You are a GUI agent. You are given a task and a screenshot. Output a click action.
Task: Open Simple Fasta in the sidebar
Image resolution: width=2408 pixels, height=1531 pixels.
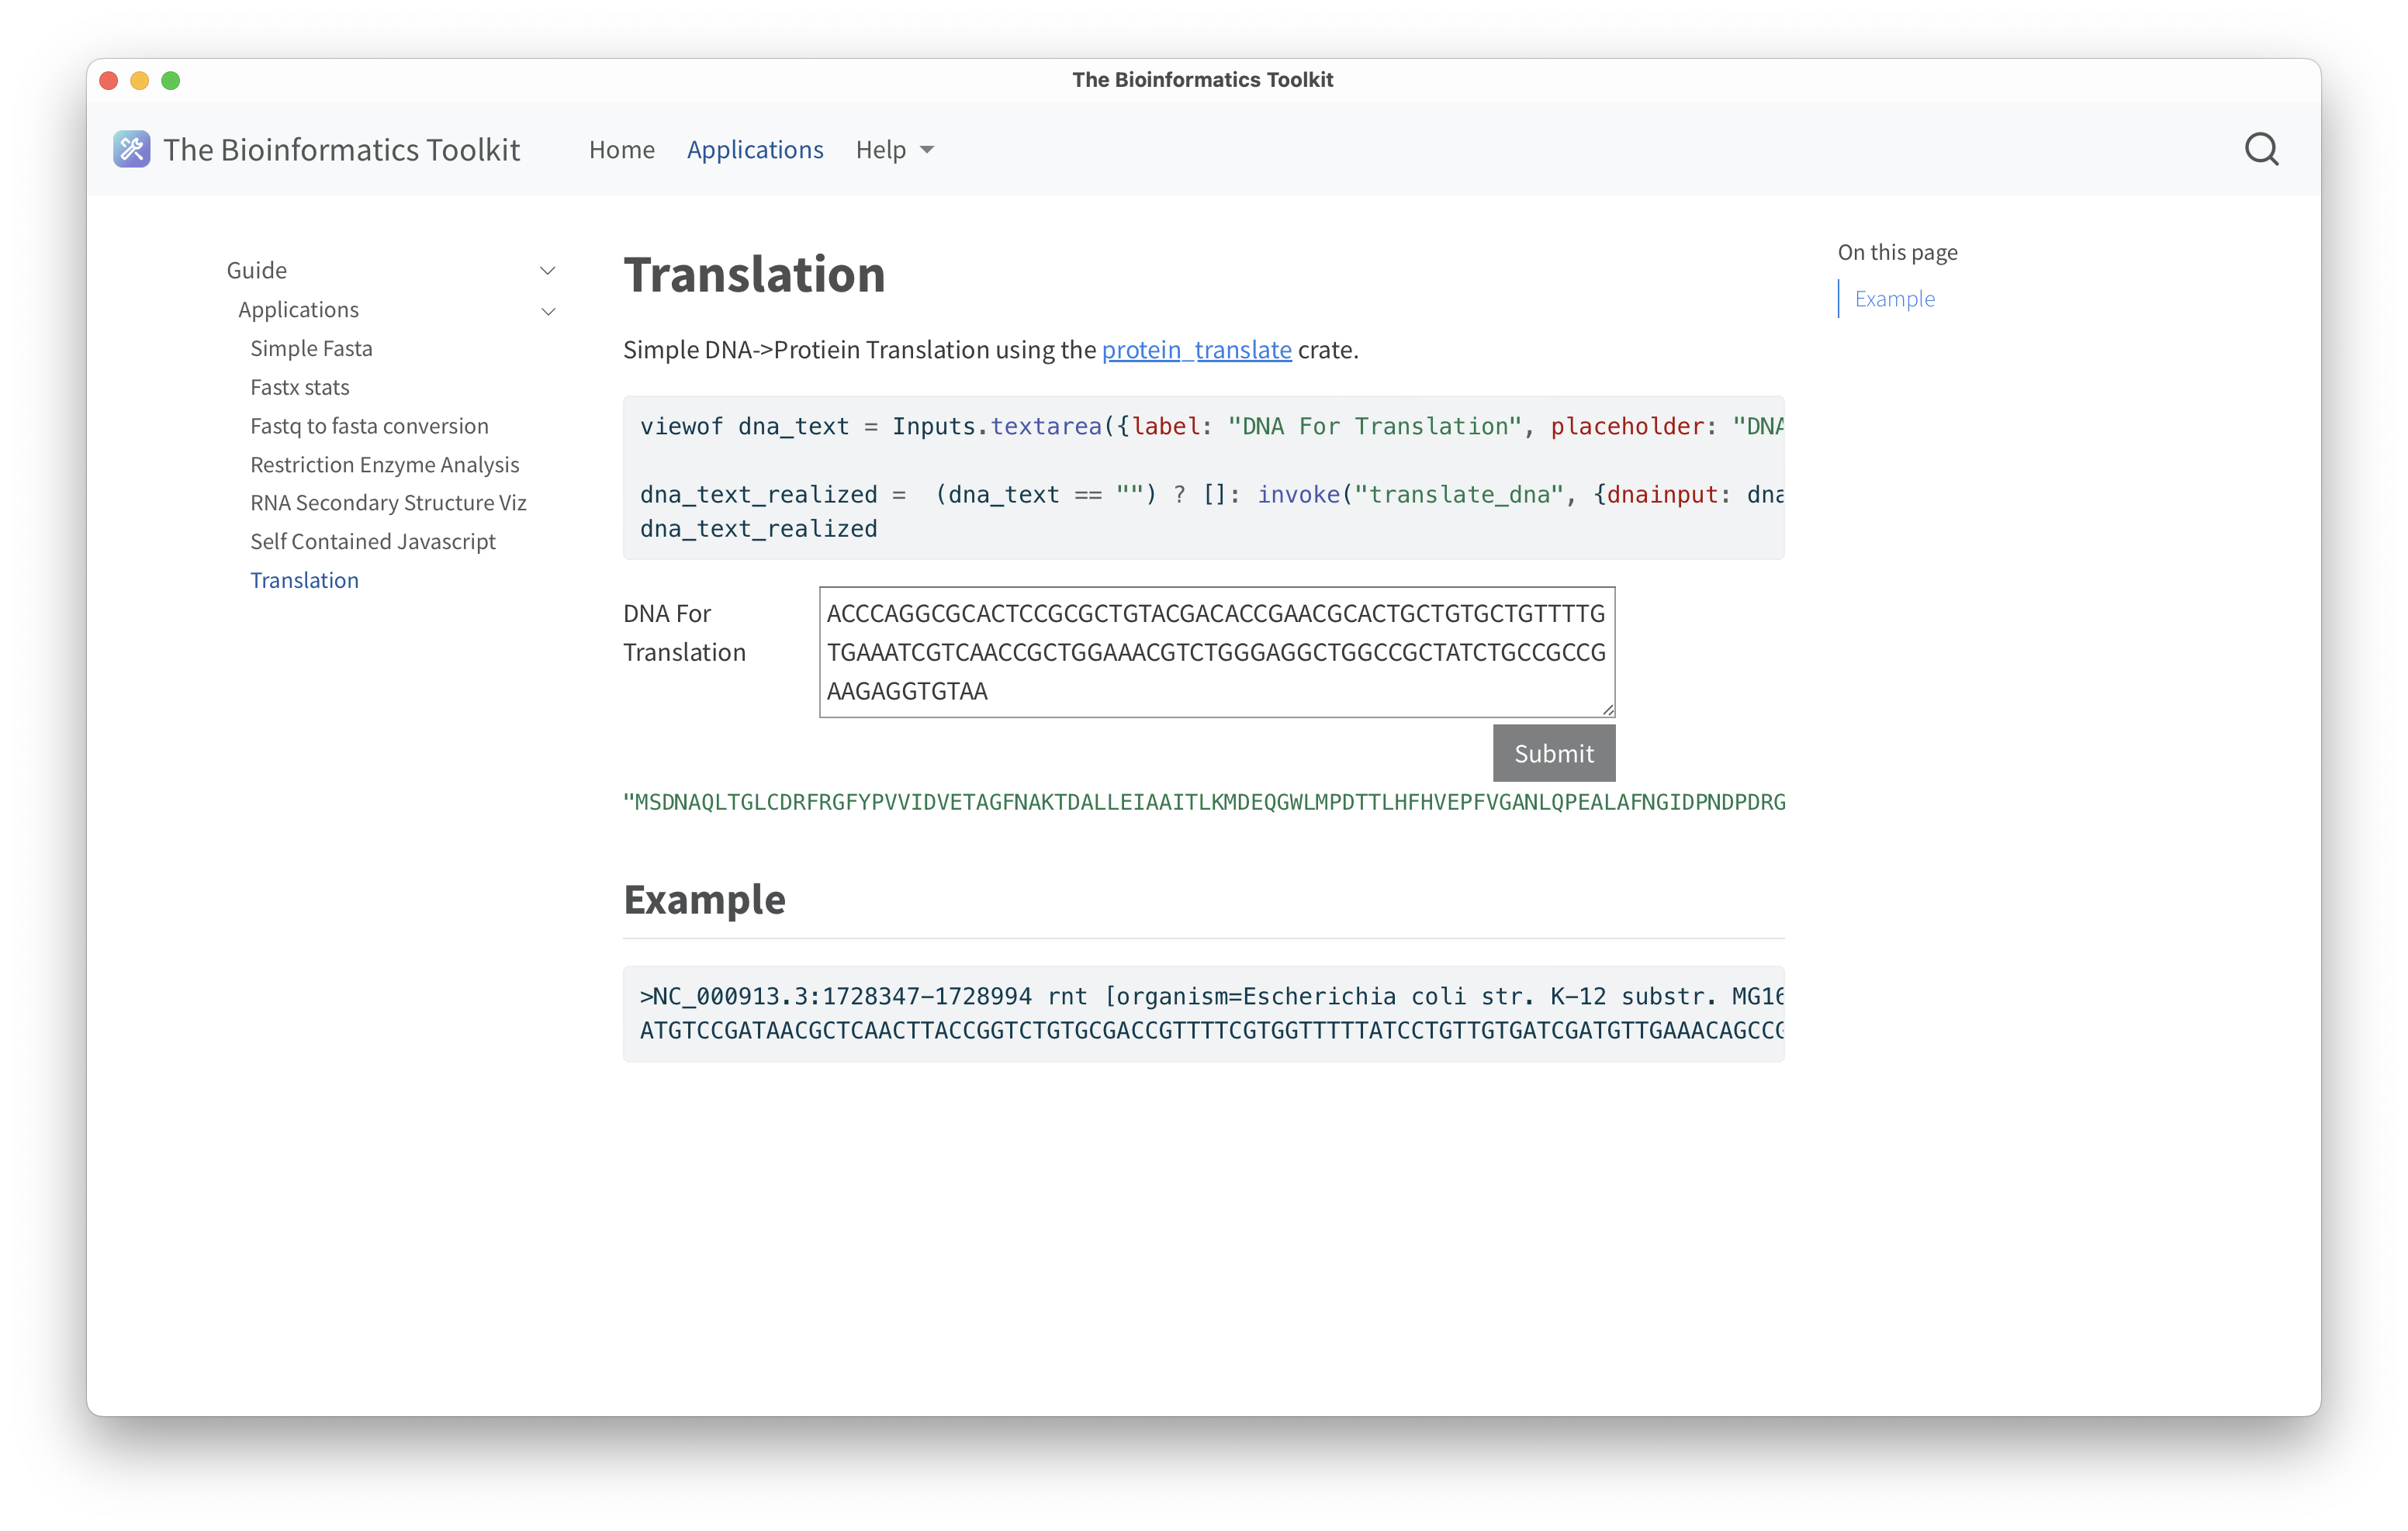click(x=311, y=348)
